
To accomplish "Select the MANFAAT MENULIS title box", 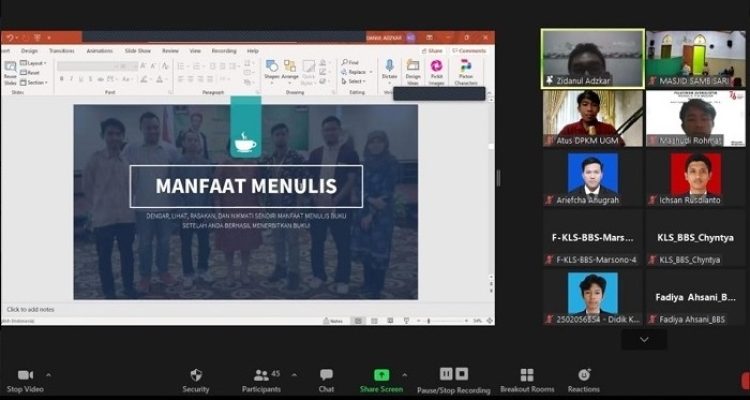I will [x=246, y=186].
